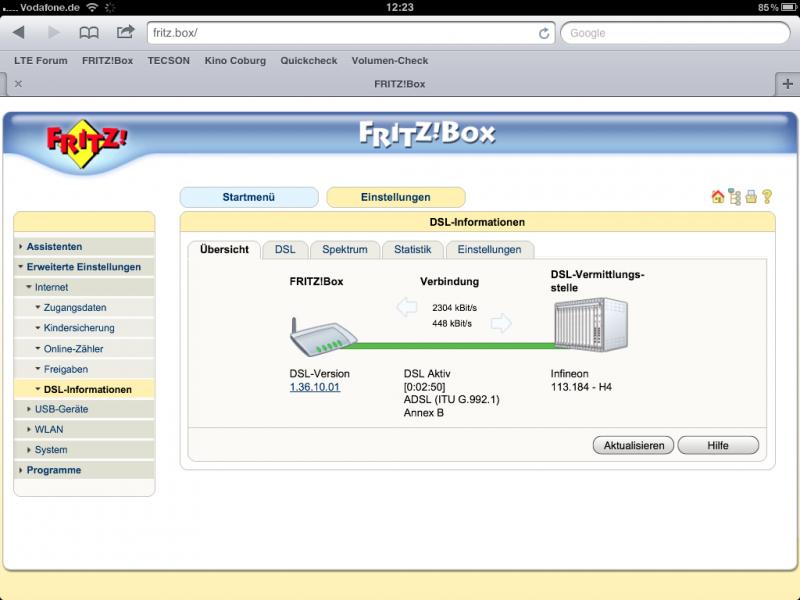The image size is (800, 600).
Task: Open a new tab with the plus button
Action: 787,84
